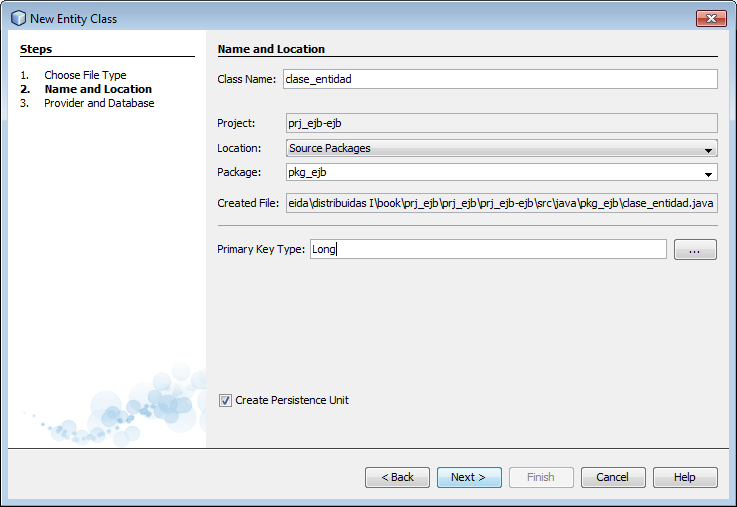Go back with the Back button

coord(397,477)
